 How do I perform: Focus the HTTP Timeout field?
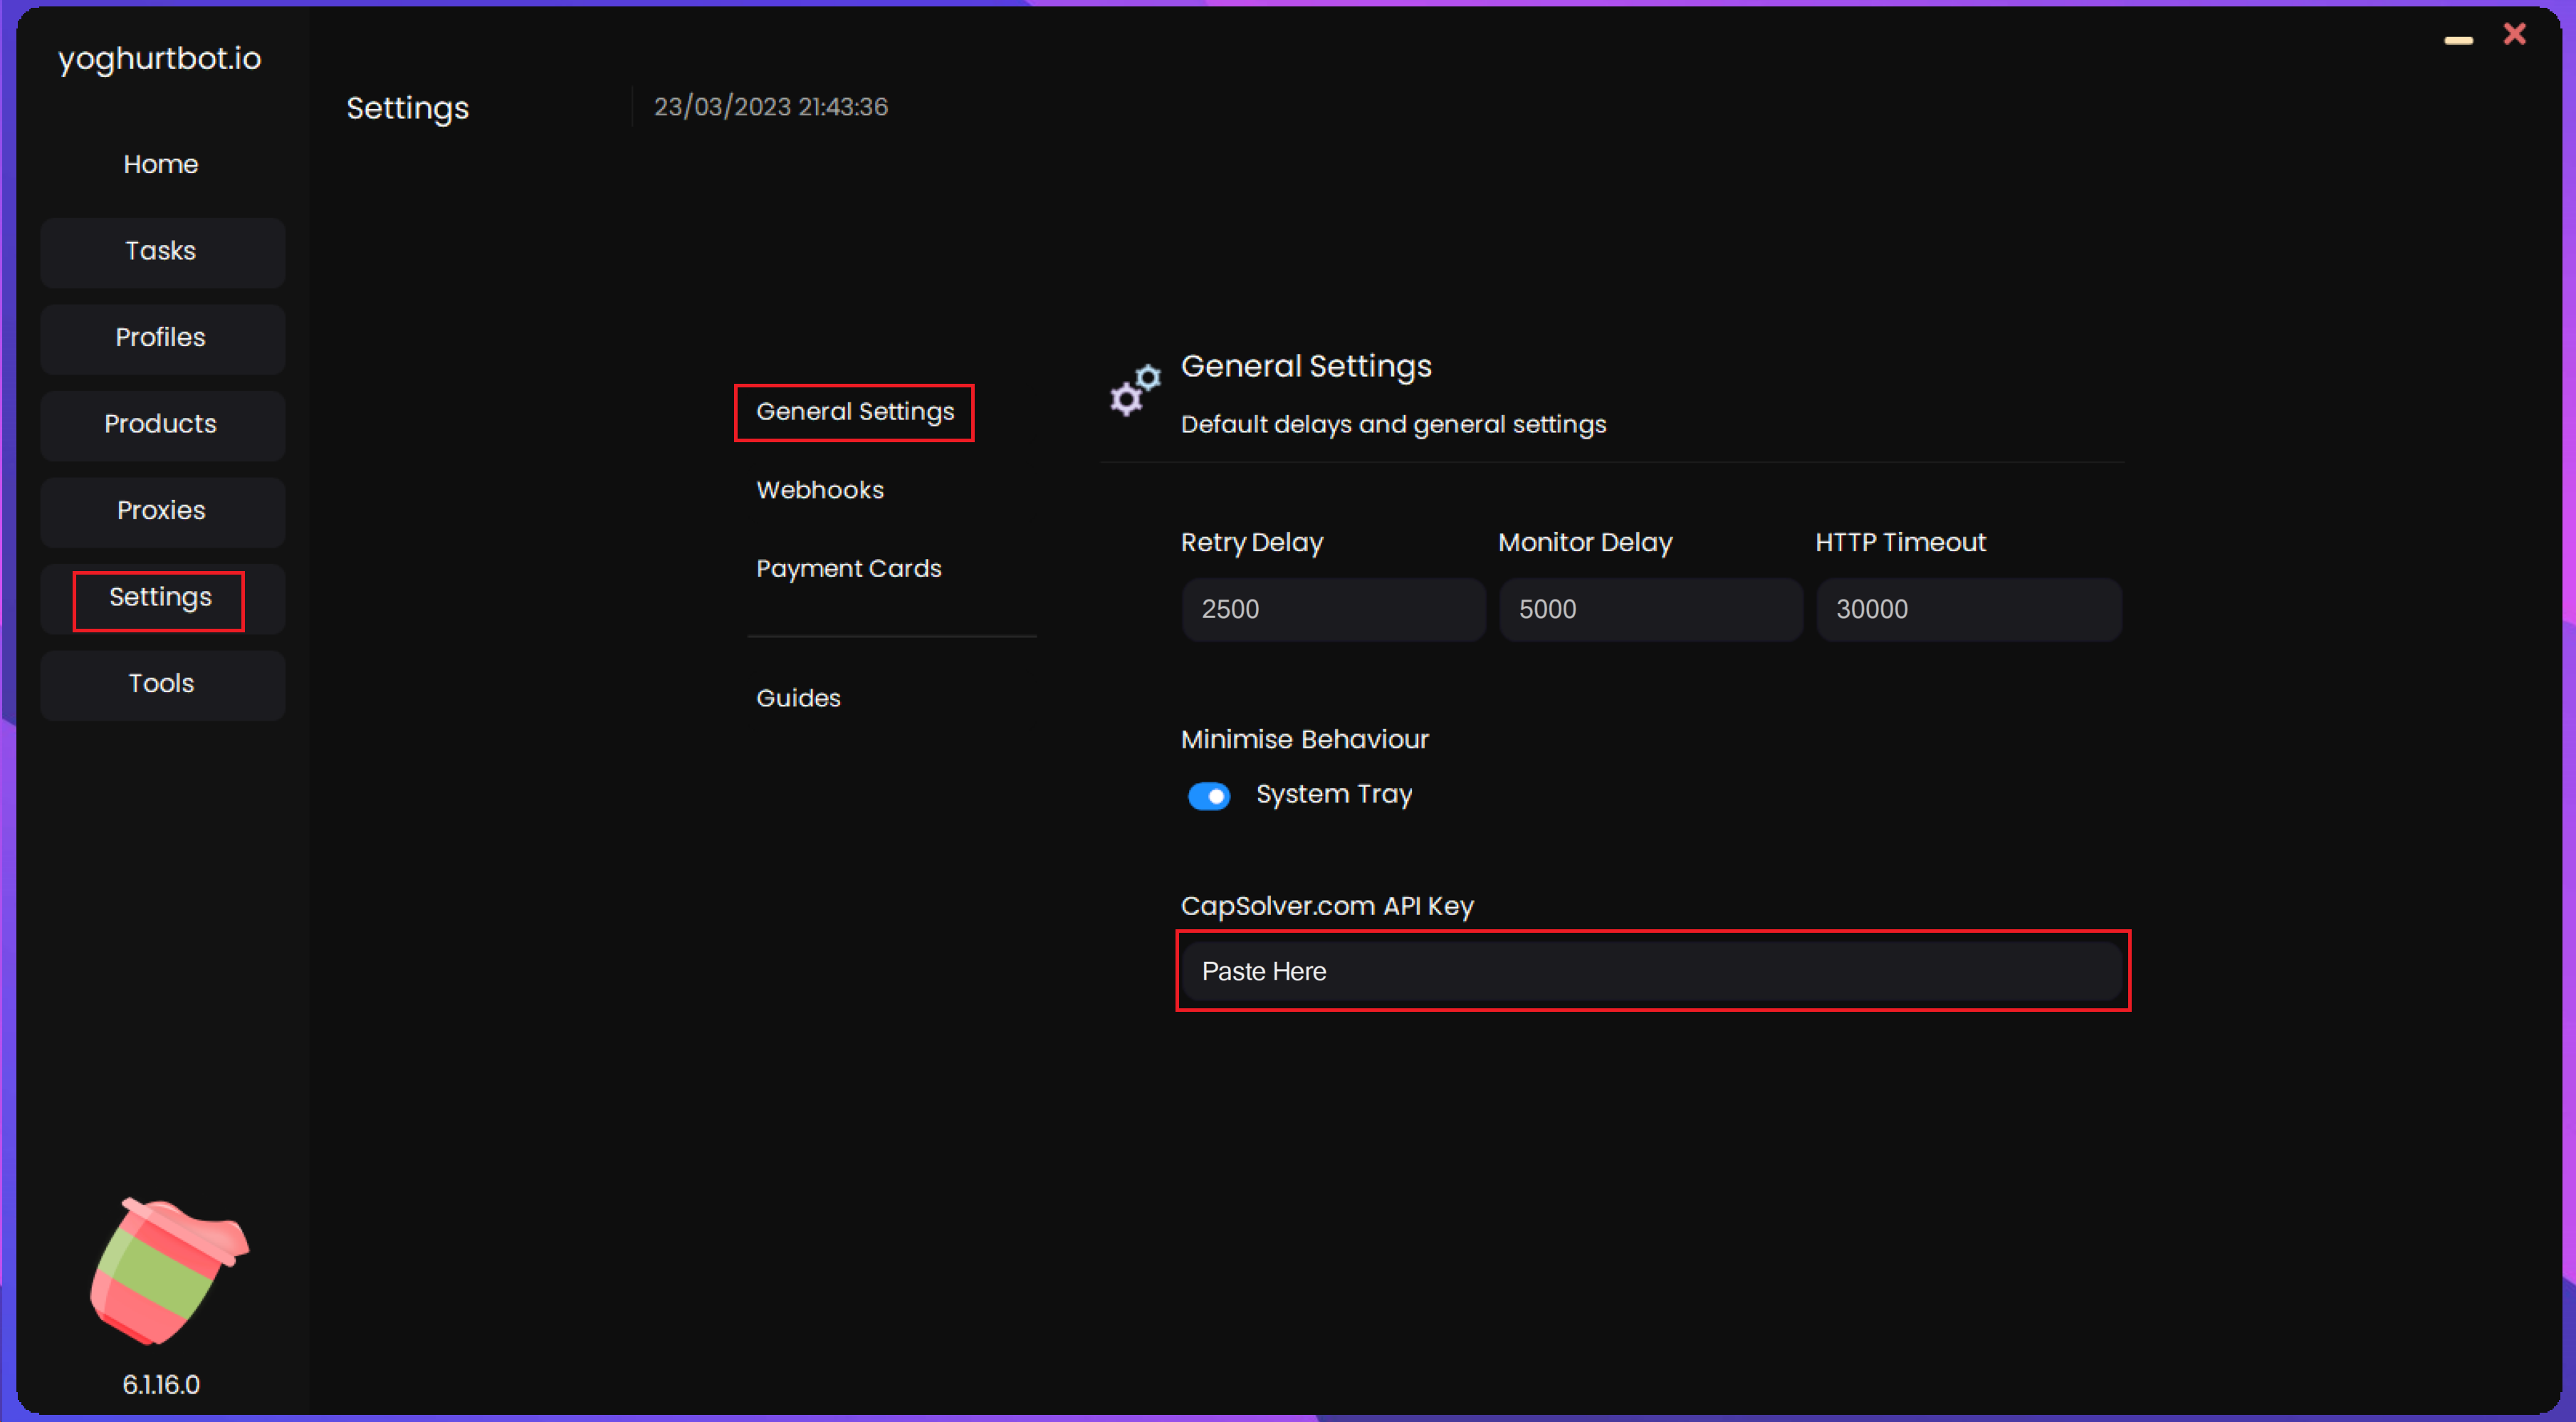pos(1967,609)
